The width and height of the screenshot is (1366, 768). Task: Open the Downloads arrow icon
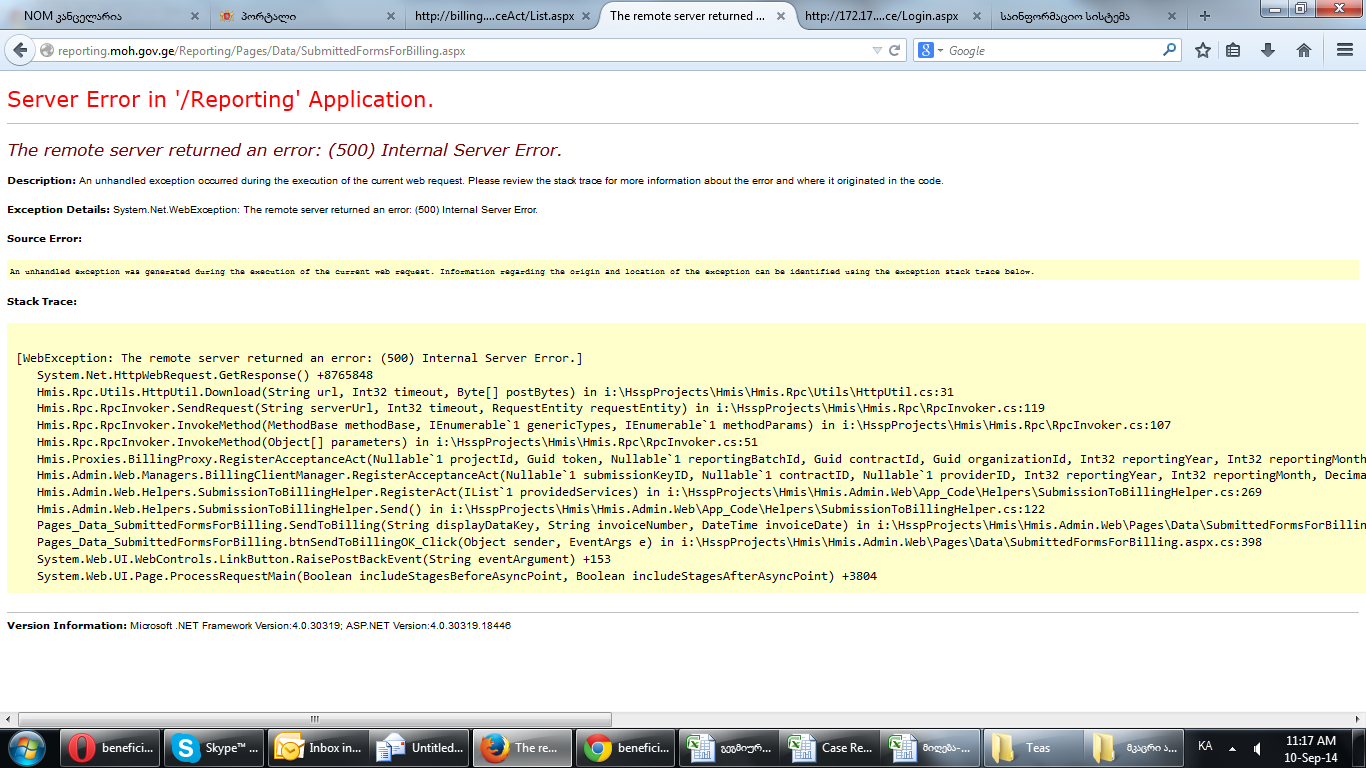1268,50
